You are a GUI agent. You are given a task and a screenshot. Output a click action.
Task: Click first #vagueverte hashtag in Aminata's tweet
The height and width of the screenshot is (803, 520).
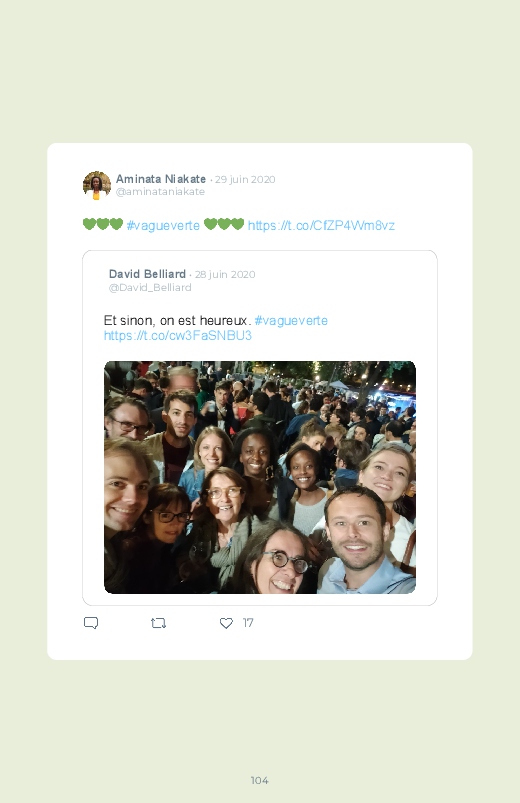point(163,225)
